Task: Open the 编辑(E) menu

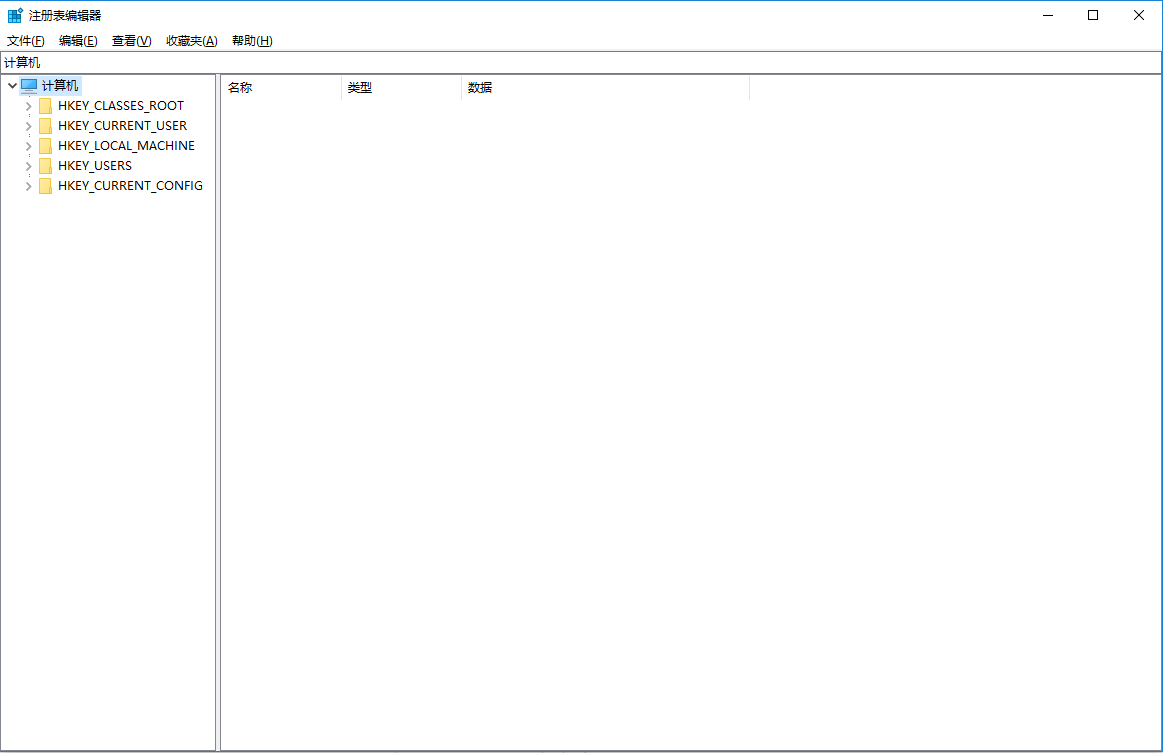Action: click(x=77, y=40)
